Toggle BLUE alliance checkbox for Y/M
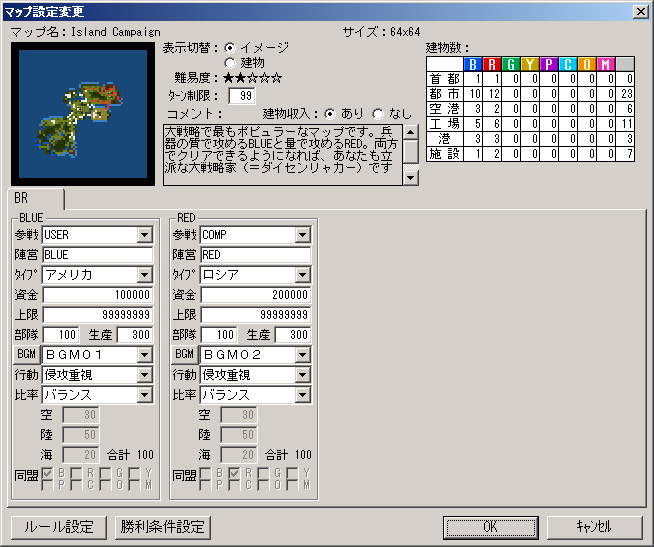 point(134,479)
